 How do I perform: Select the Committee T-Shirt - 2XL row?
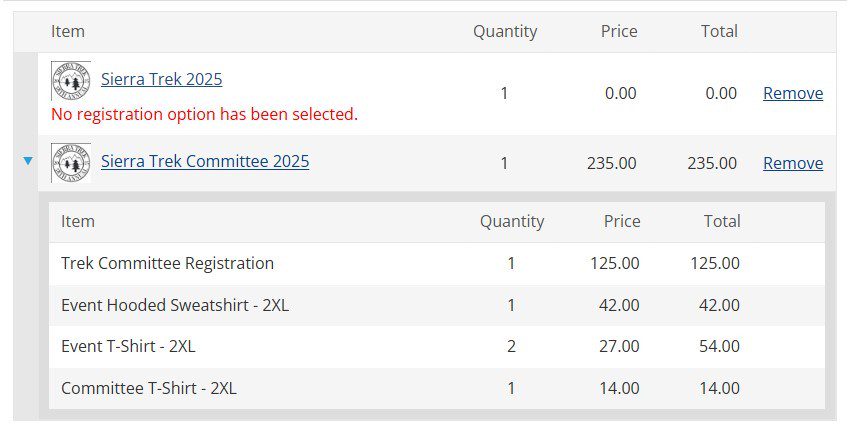click(x=437, y=388)
